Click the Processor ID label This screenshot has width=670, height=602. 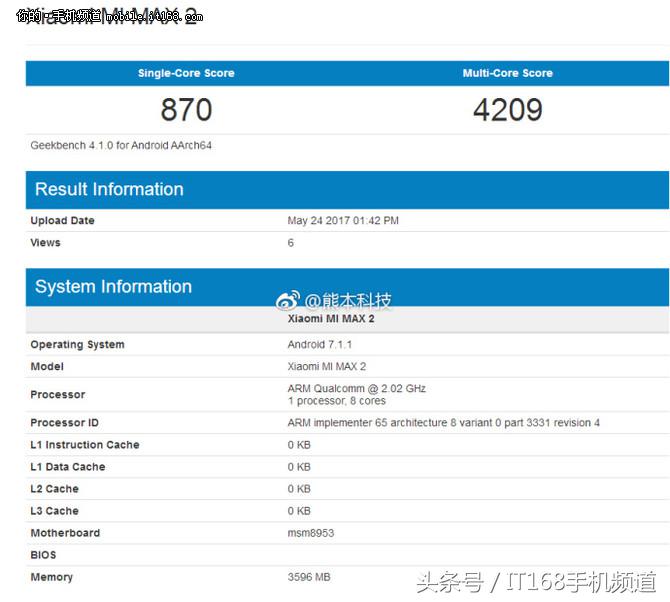pos(65,423)
